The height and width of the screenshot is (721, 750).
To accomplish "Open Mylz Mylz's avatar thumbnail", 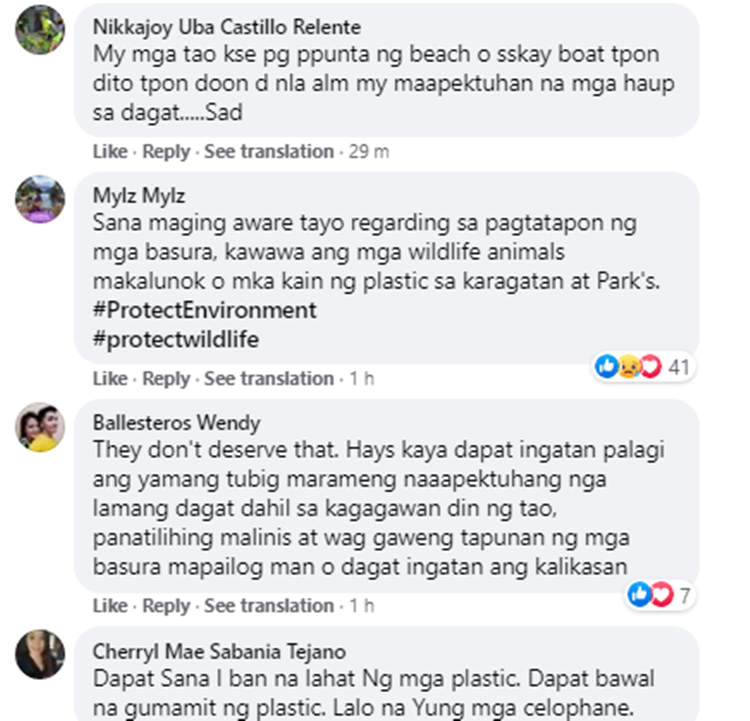I will pos(40,199).
